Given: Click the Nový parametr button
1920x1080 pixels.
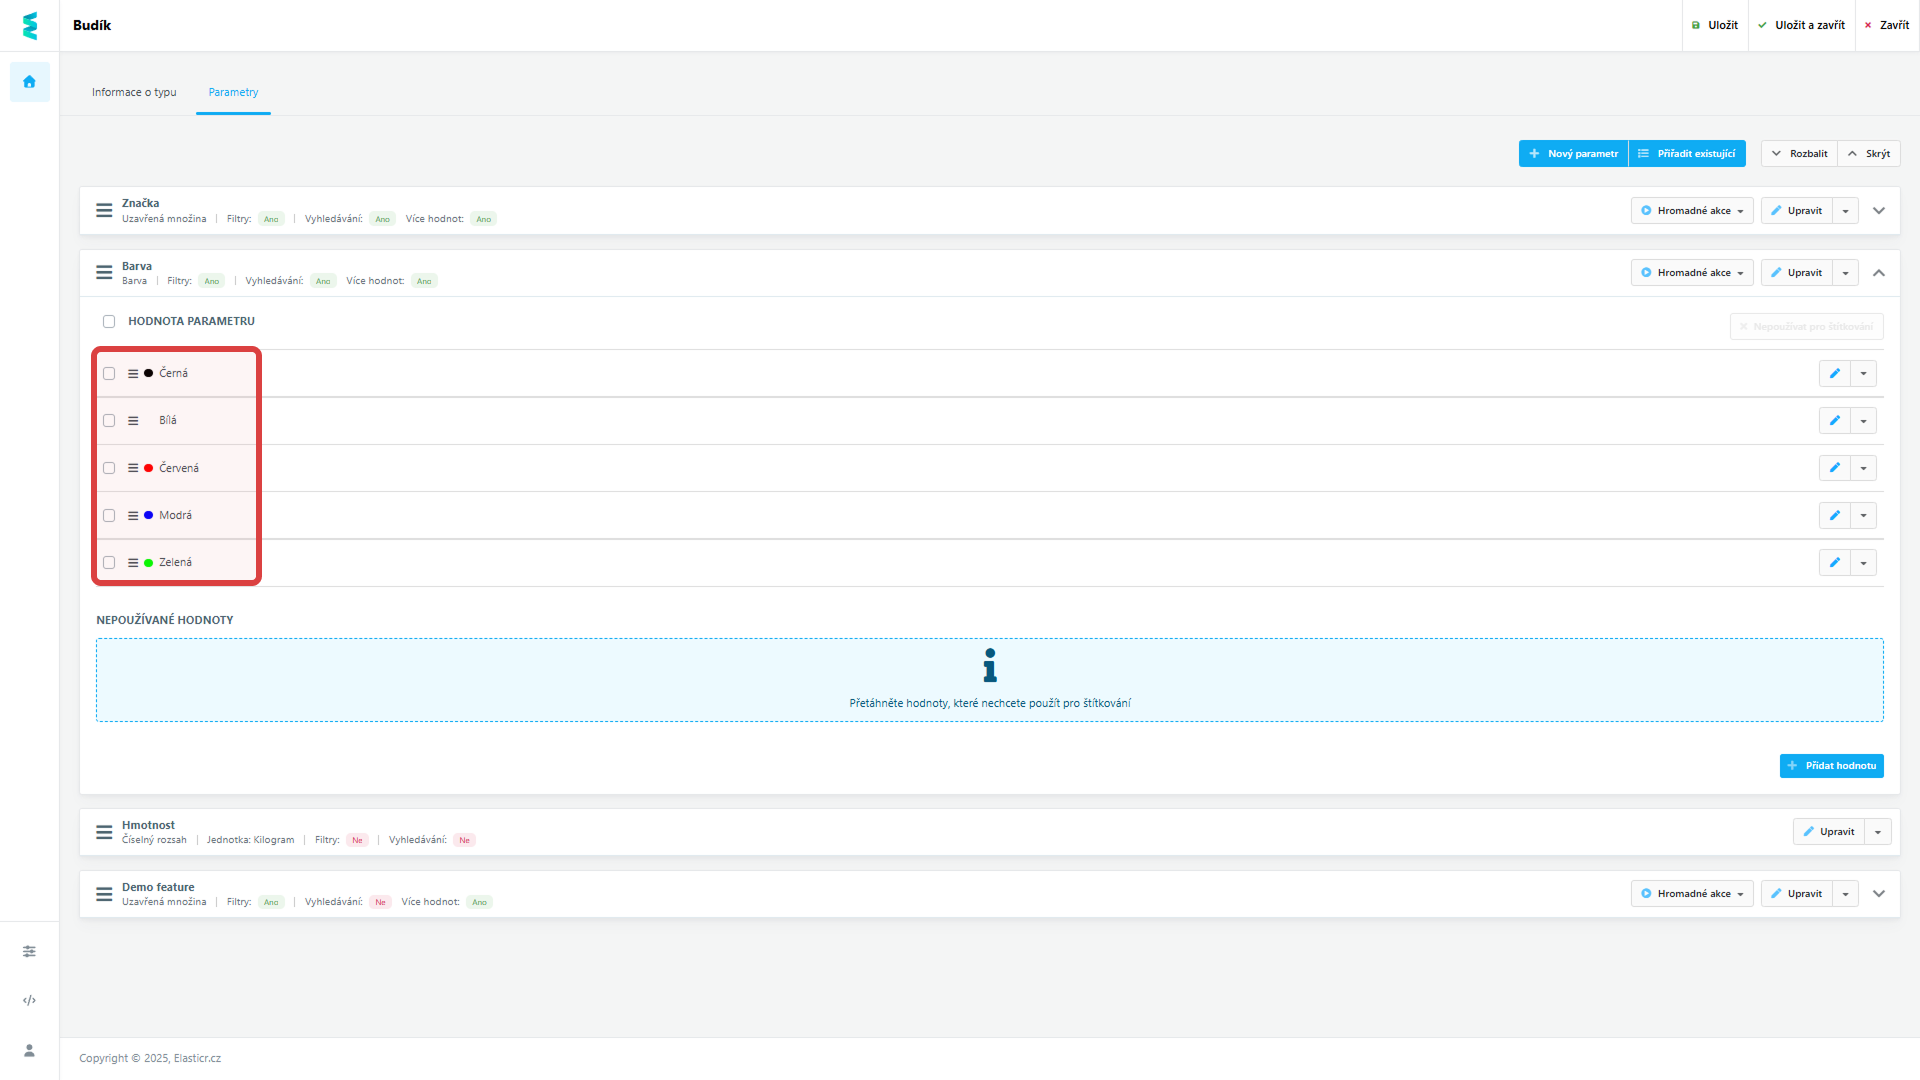Looking at the screenshot, I should 1573,153.
